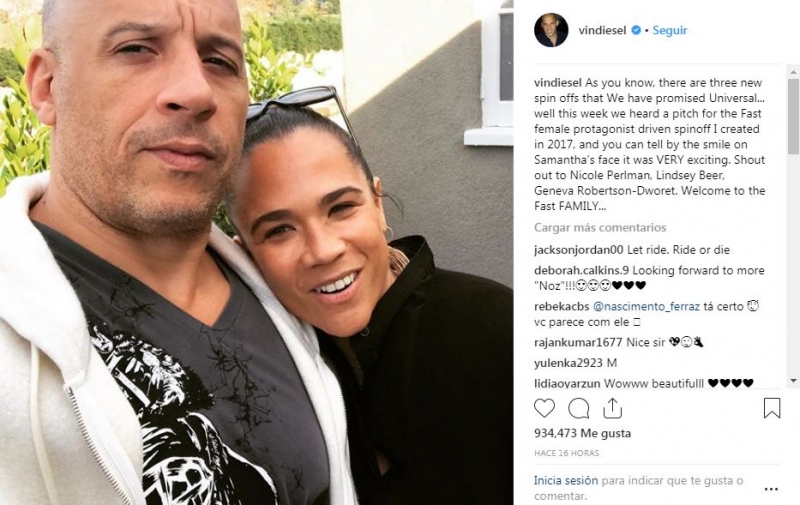Share the post using the upload arrow icon
Image resolution: width=800 pixels, height=505 pixels.
click(612, 408)
